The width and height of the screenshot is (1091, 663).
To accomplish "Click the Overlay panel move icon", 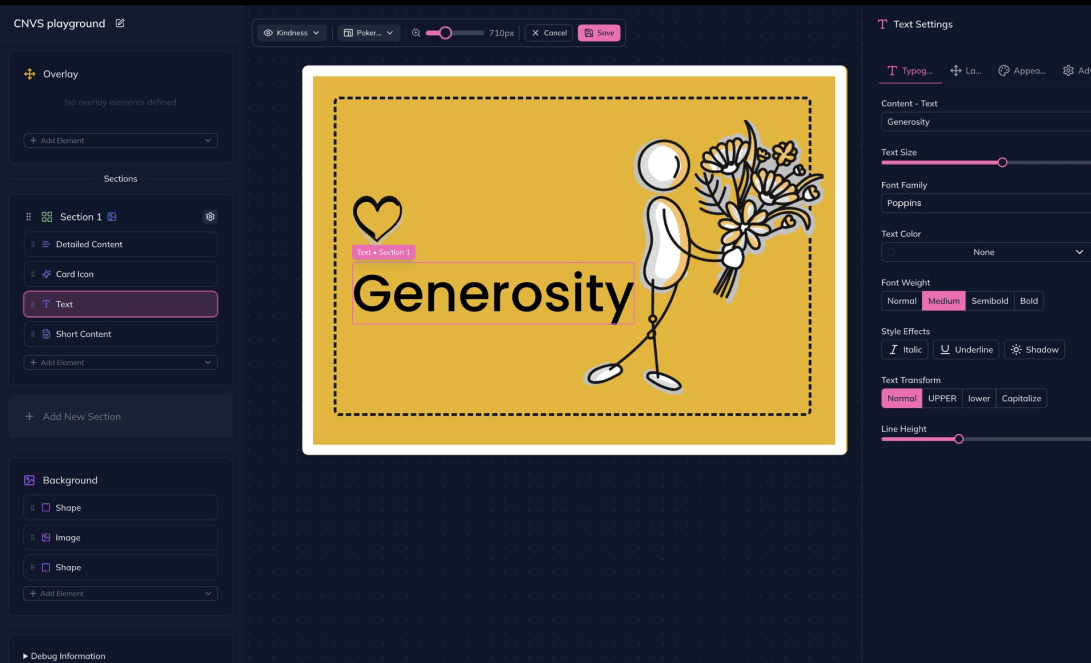I will [28, 73].
